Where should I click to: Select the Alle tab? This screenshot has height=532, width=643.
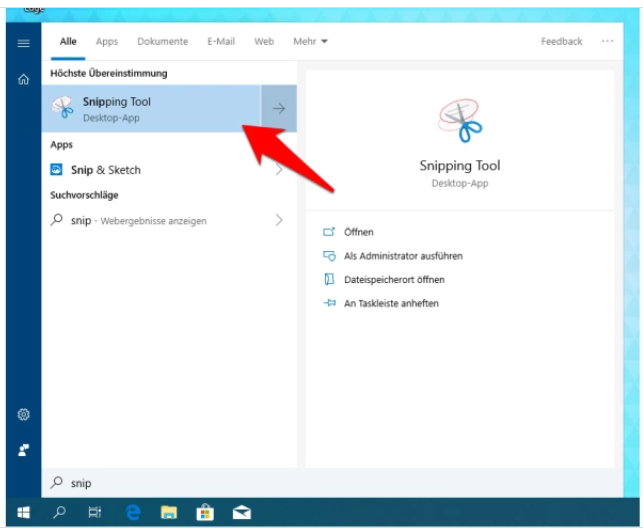pos(68,41)
